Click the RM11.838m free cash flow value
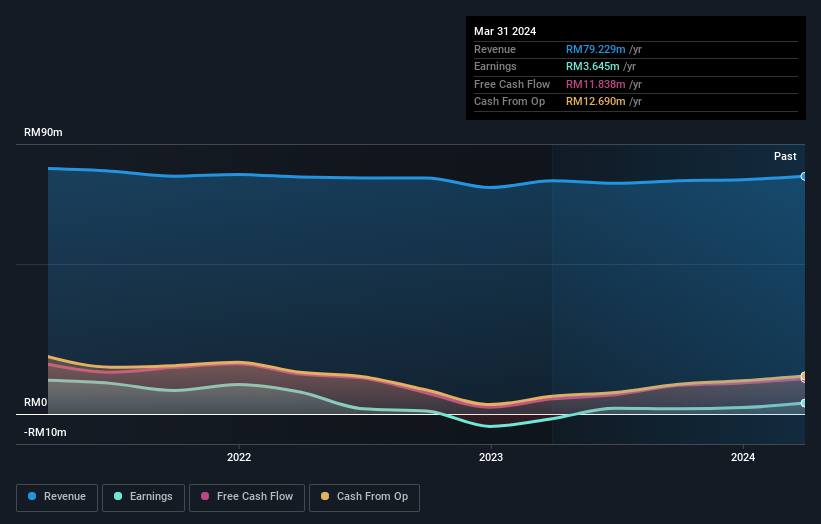 [595, 84]
